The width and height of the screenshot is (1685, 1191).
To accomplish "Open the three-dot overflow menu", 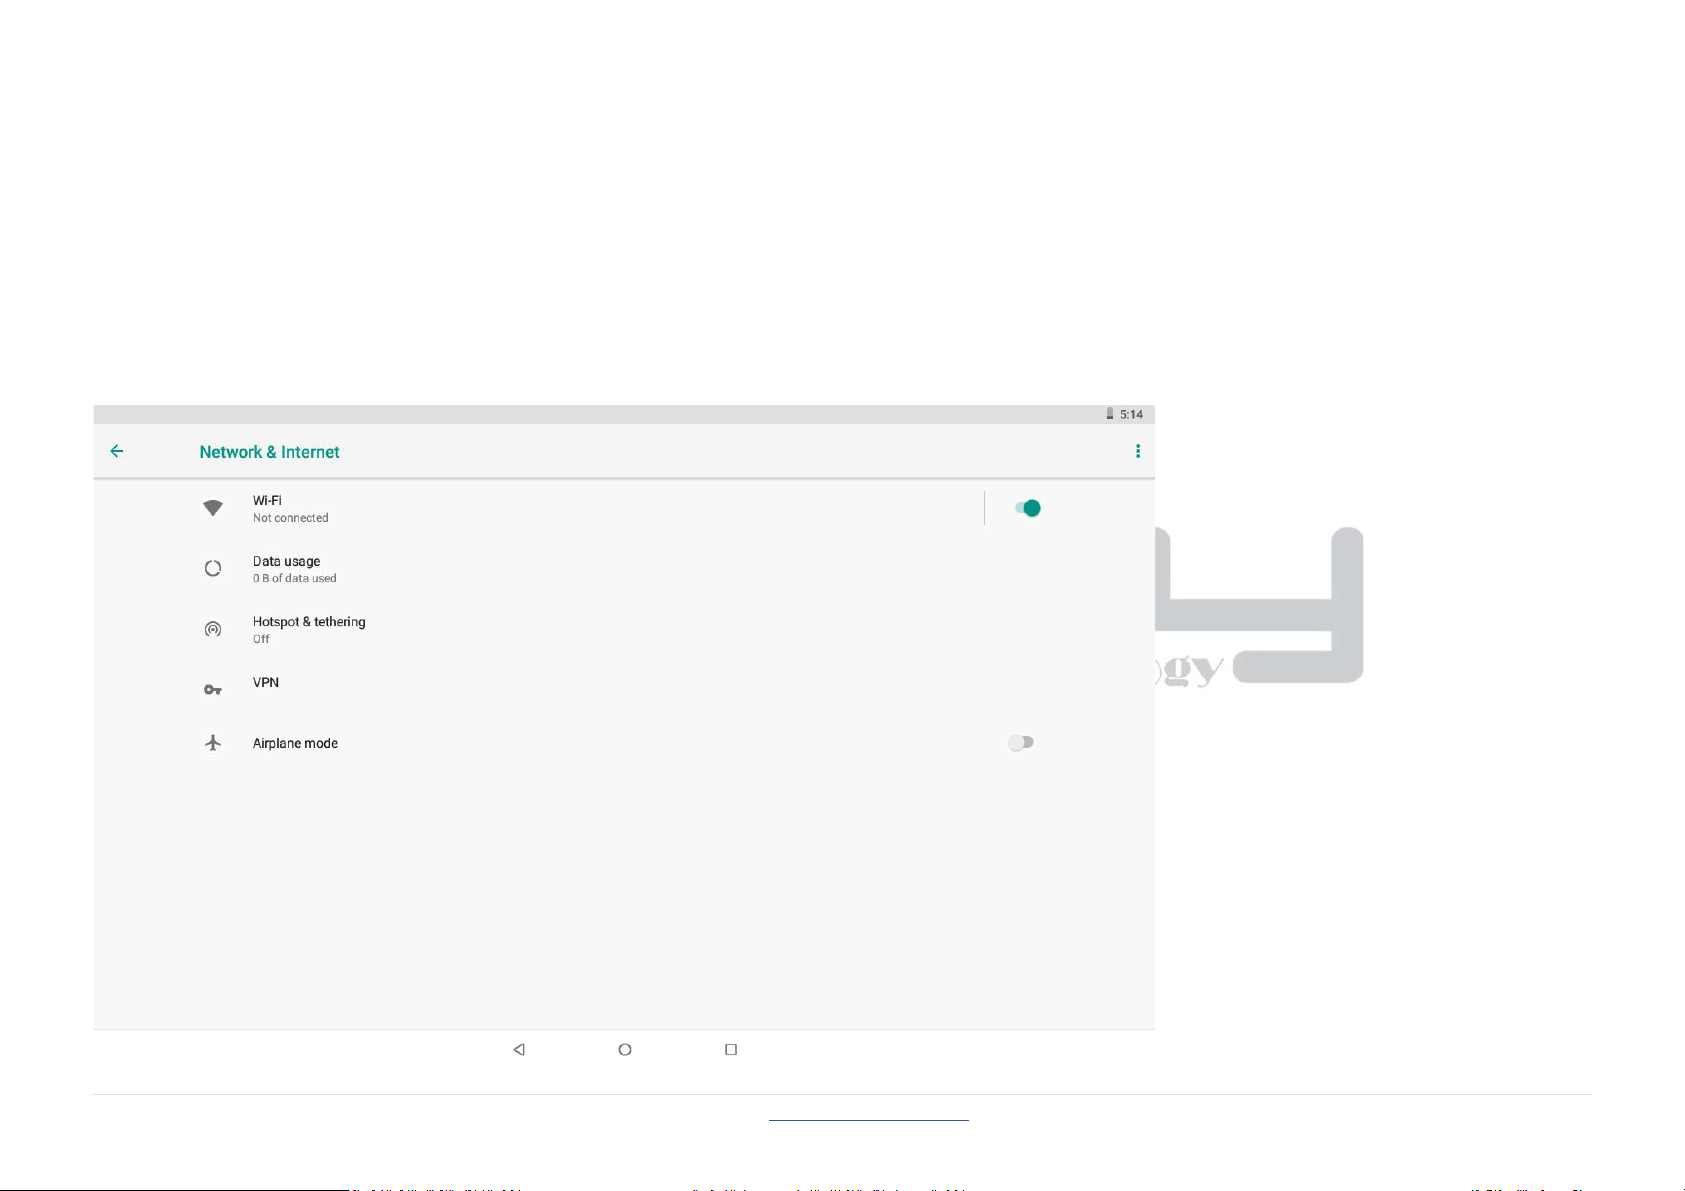I will click(x=1138, y=451).
